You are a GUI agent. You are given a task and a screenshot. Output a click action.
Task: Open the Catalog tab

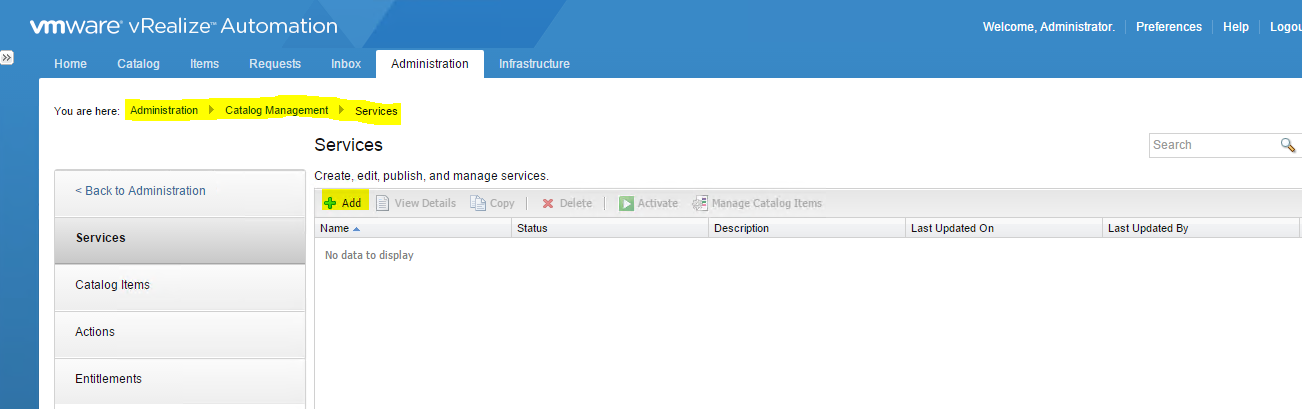pos(138,64)
